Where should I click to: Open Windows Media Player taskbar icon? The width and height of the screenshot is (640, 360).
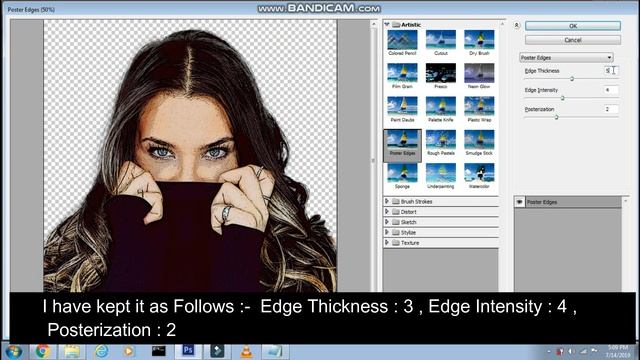coord(129,351)
